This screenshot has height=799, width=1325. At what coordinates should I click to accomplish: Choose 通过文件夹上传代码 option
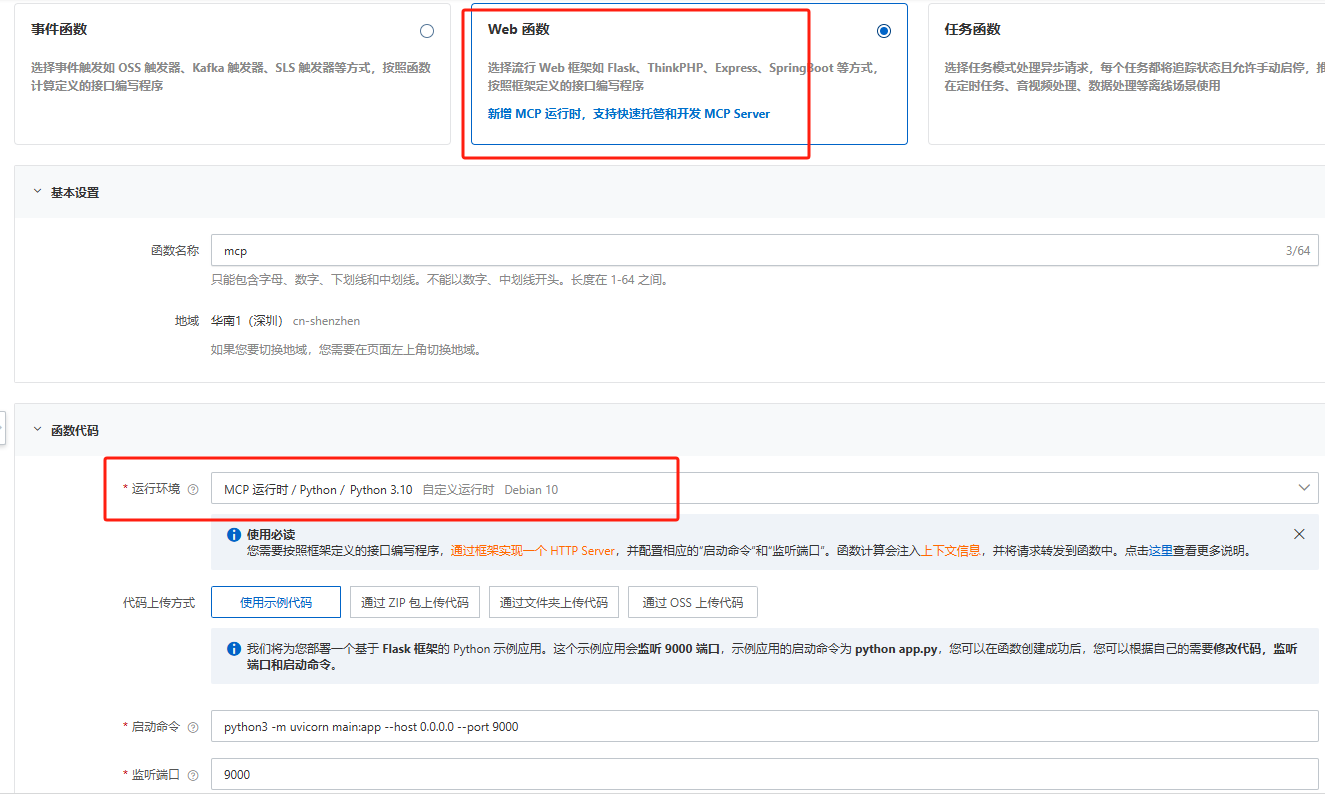[x=553, y=602]
